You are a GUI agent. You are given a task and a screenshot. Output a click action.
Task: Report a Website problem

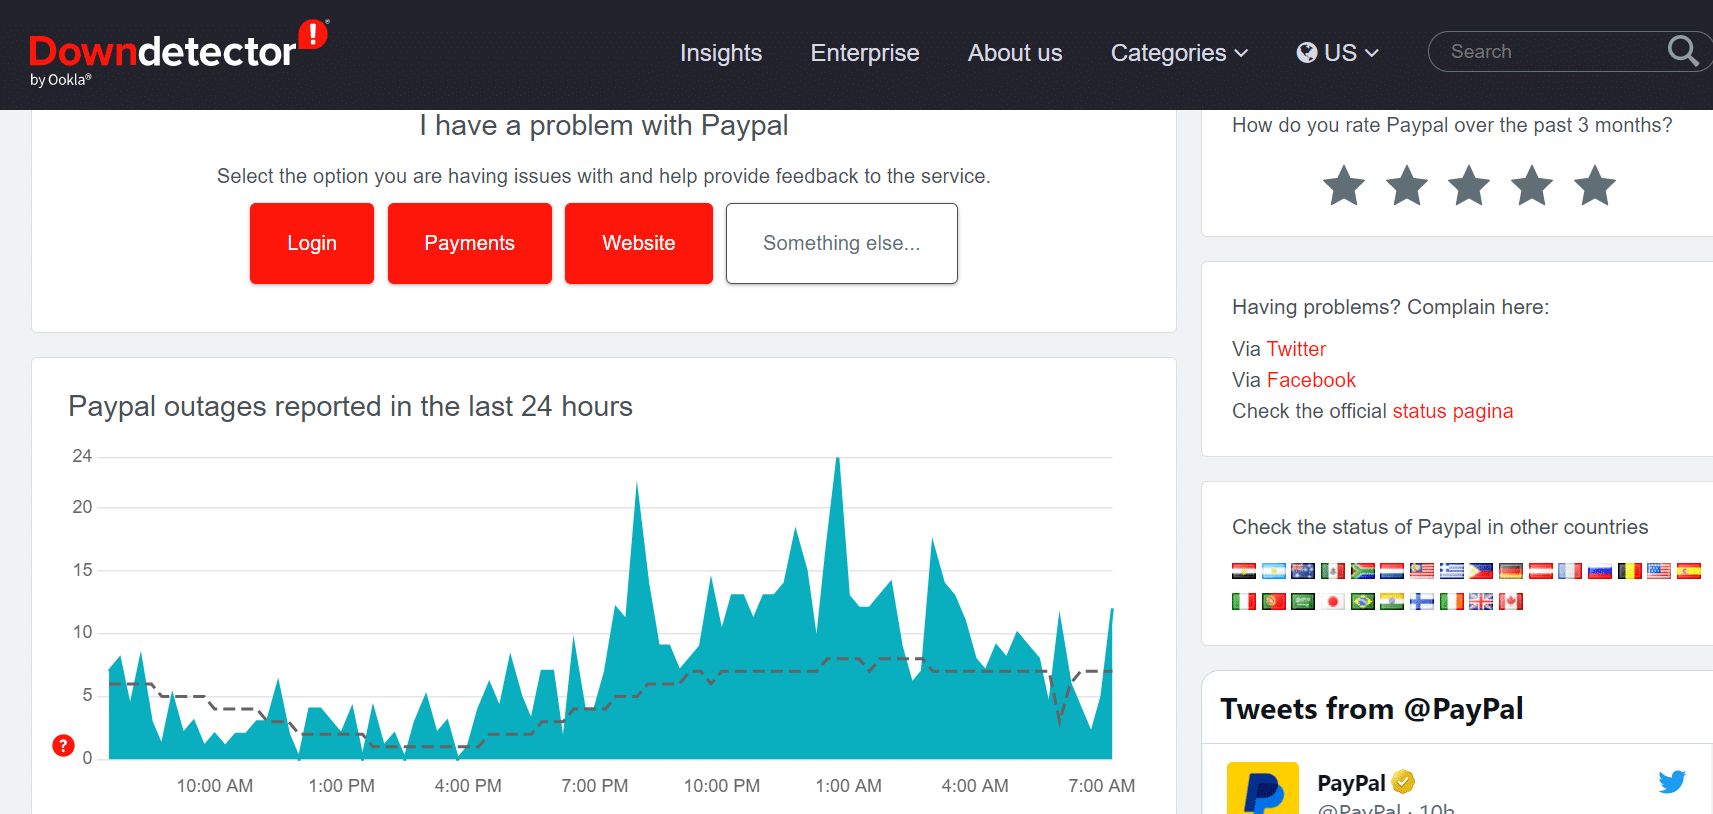[639, 243]
